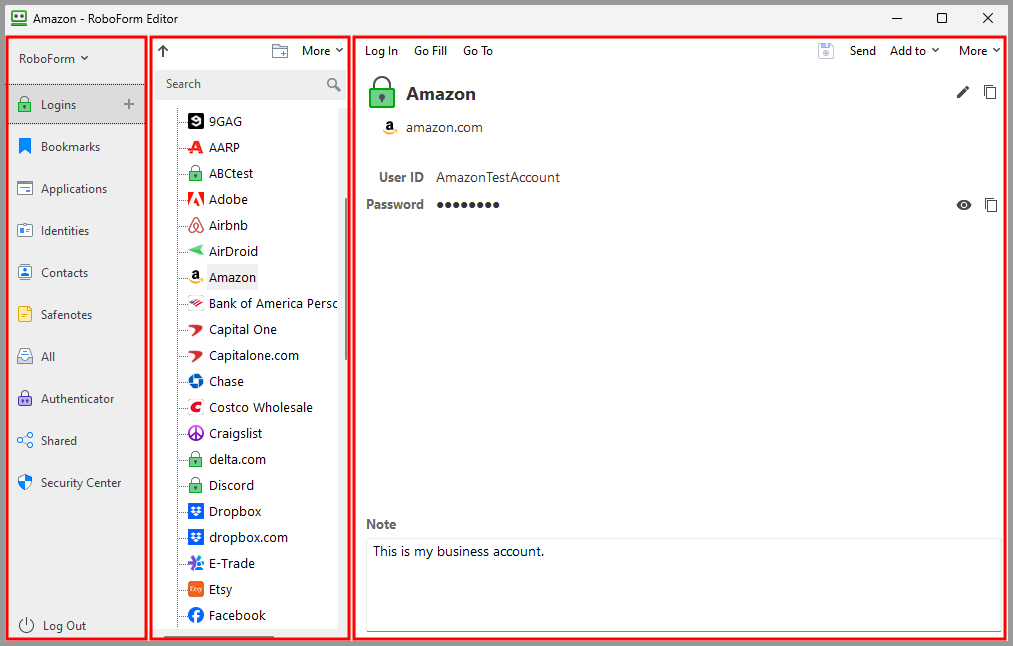Click the Send button
This screenshot has width=1013, height=646.
[862, 51]
